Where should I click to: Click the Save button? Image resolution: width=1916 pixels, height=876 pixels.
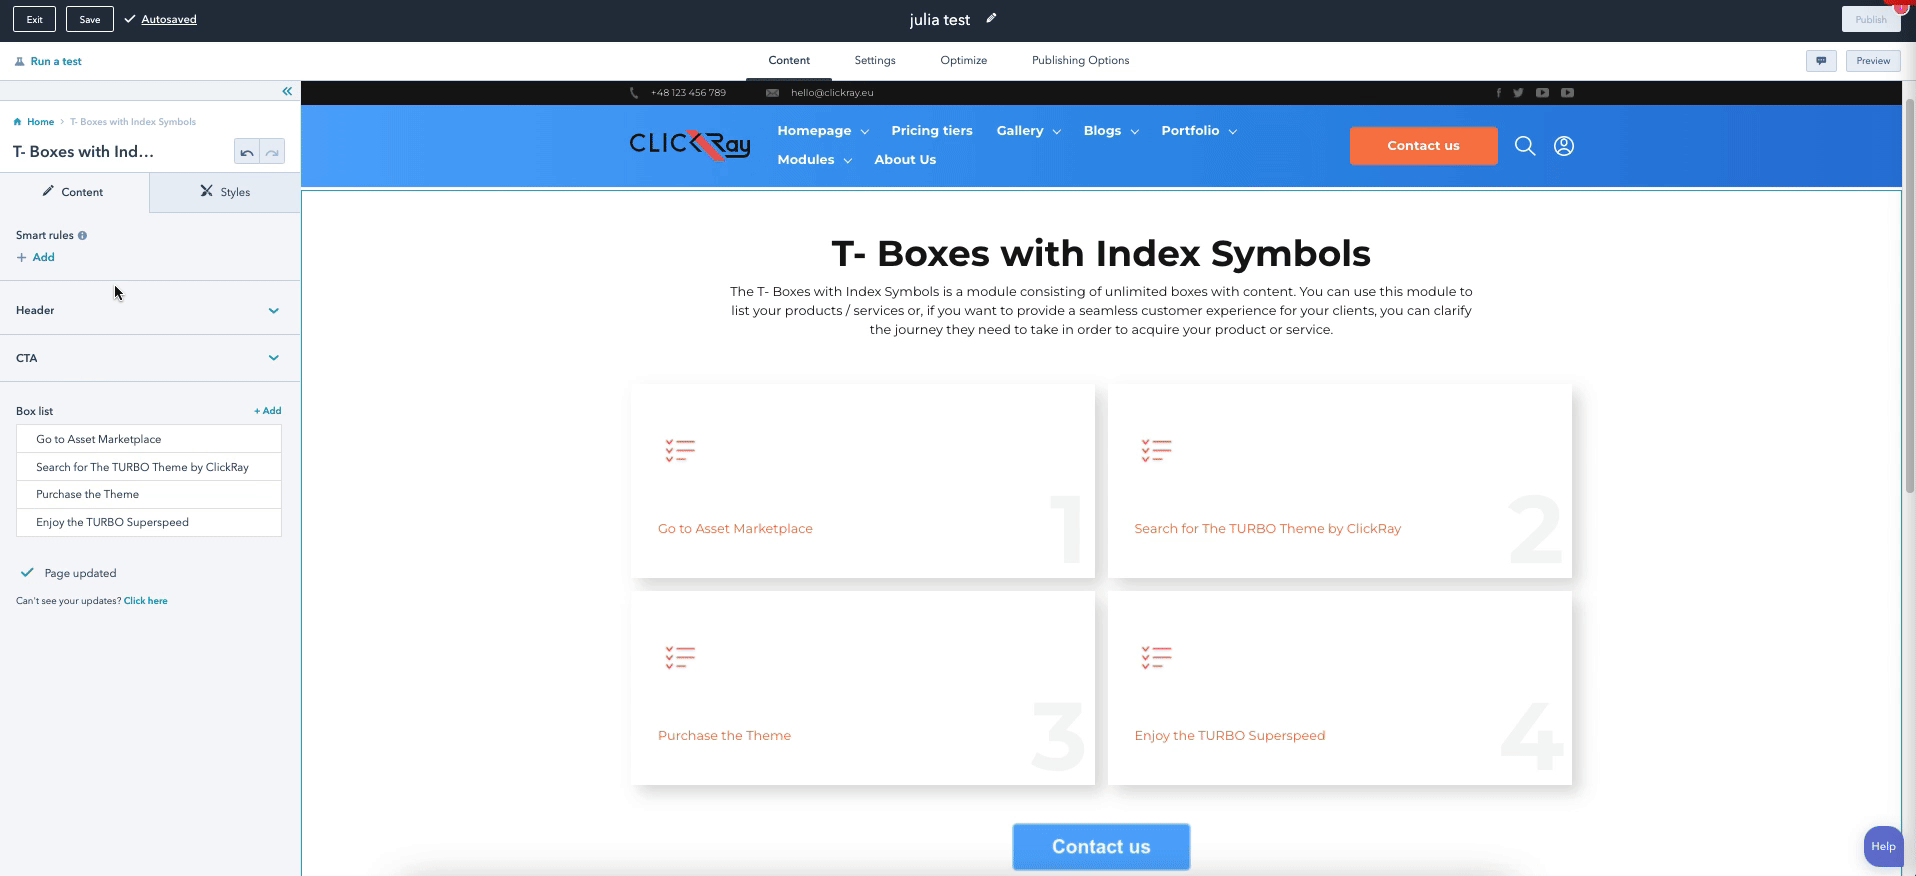[90, 19]
